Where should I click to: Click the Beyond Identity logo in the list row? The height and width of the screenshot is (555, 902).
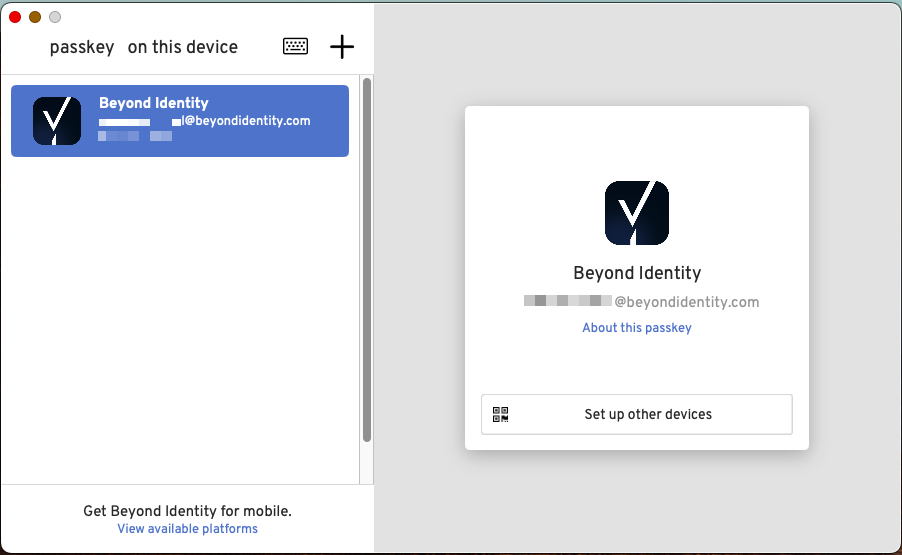[x=57, y=121]
